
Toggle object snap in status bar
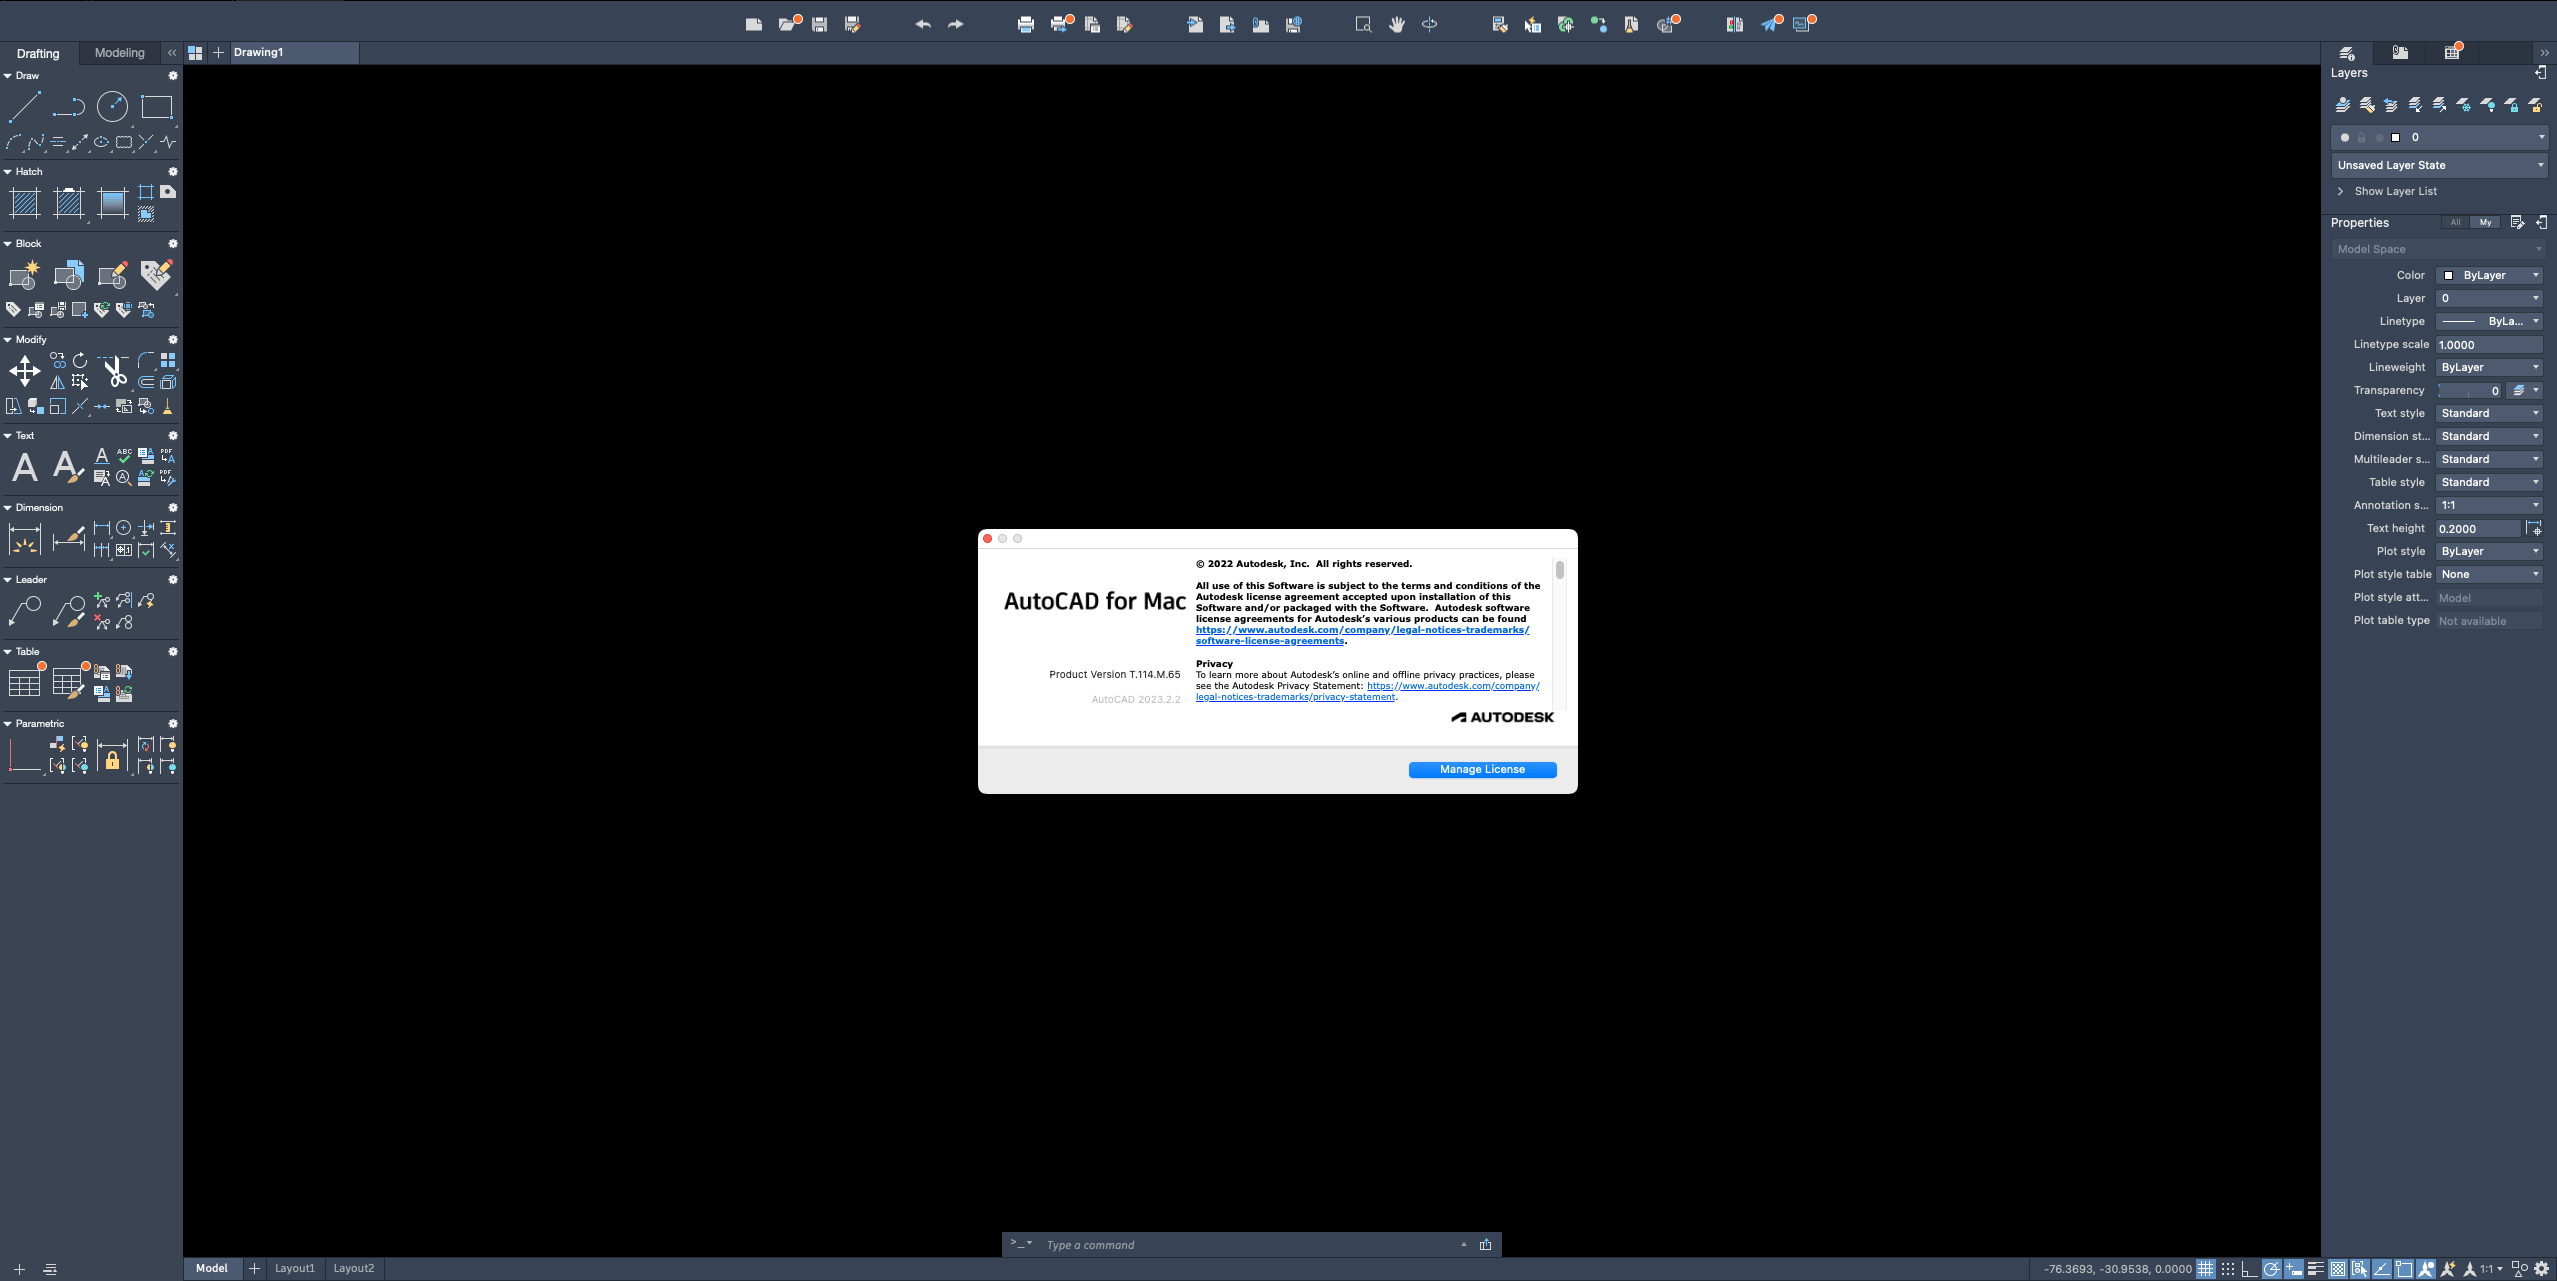tap(2403, 1269)
